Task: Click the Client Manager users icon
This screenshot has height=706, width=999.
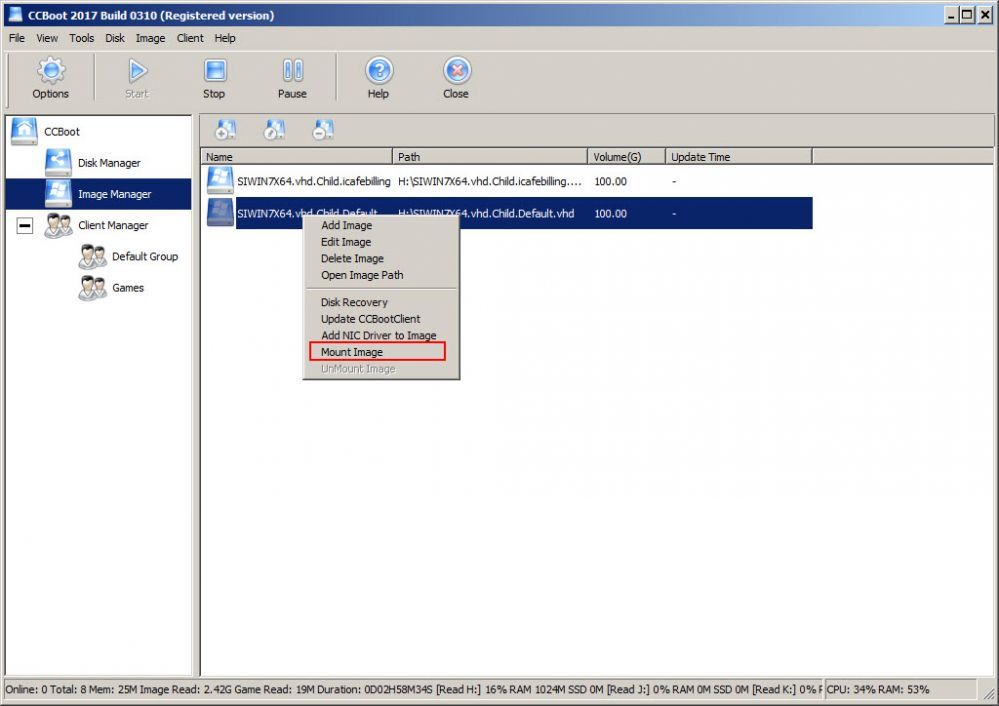Action: coord(58,225)
